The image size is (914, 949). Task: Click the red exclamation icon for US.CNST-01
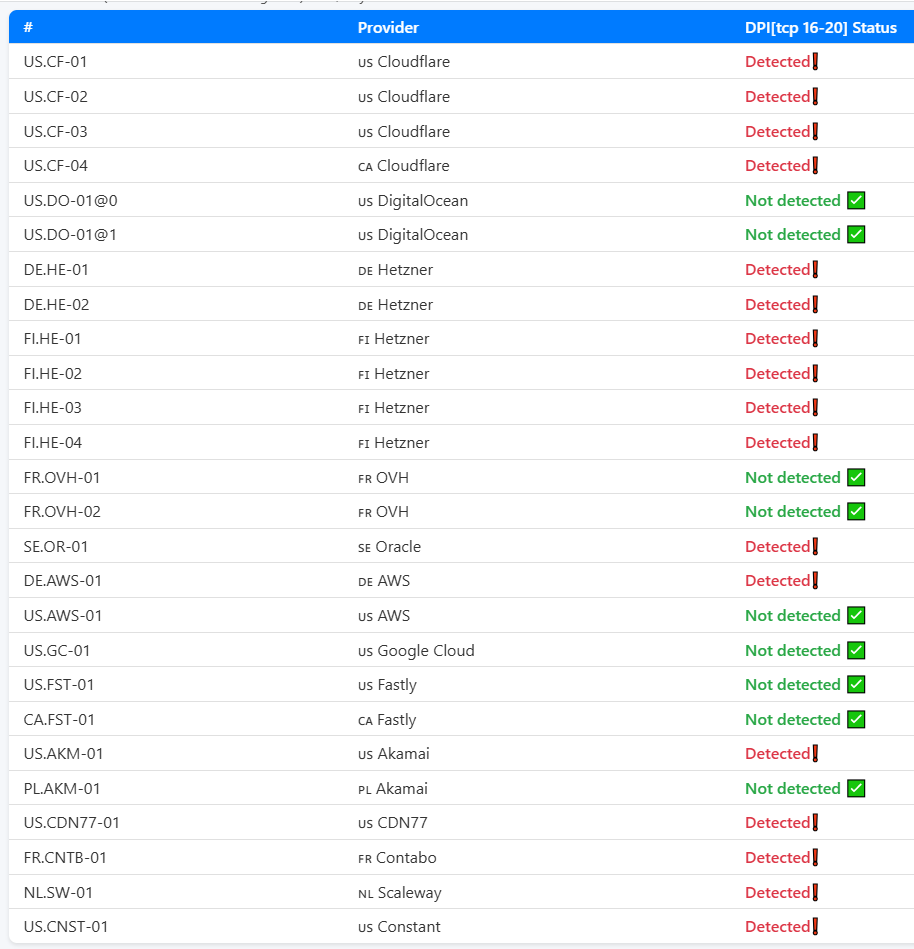tap(815, 926)
